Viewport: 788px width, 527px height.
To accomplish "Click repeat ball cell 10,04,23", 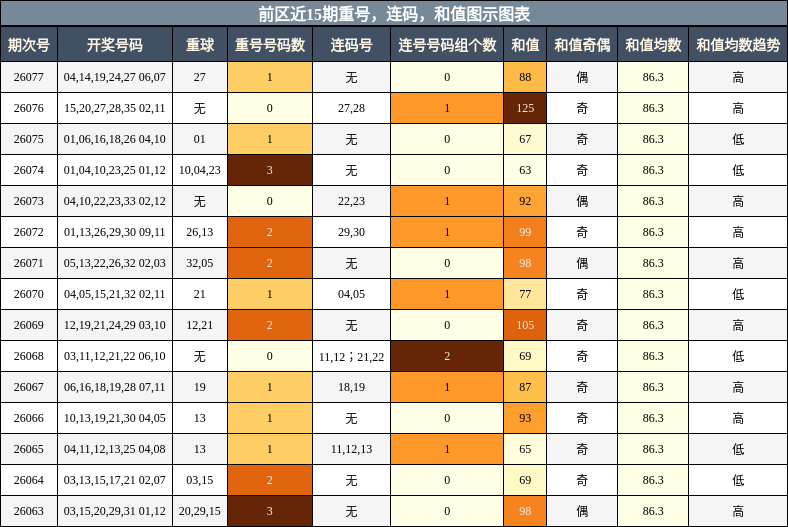I will click(x=200, y=170).
